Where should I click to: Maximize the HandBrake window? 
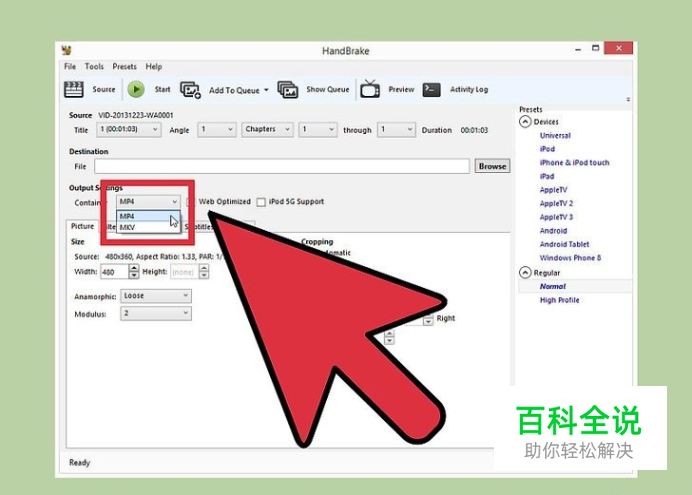click(x=595, y=48)
